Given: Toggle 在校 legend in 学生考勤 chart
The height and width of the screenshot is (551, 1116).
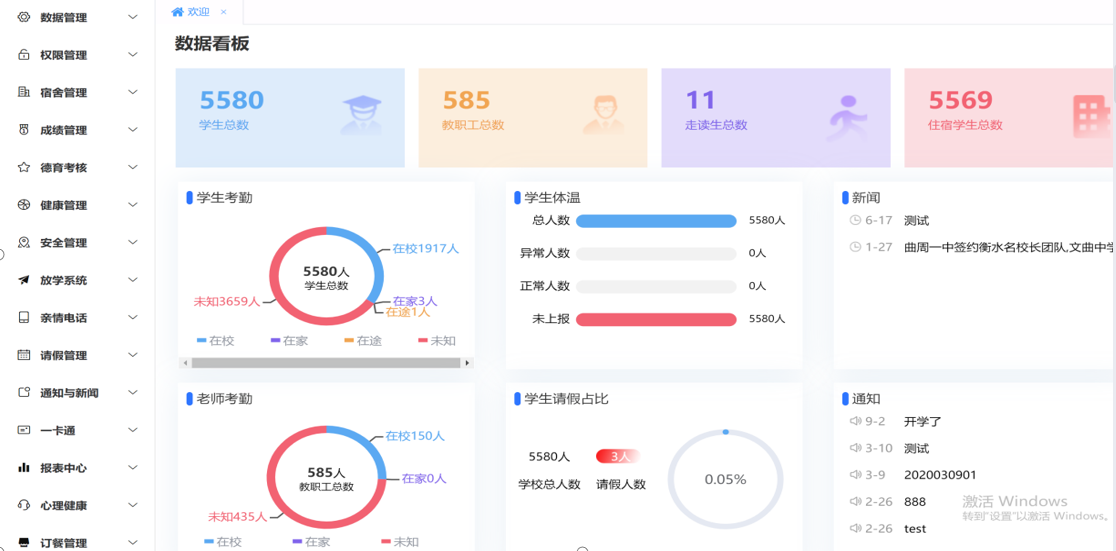Looking at the screenshot, I should (216, 341).
